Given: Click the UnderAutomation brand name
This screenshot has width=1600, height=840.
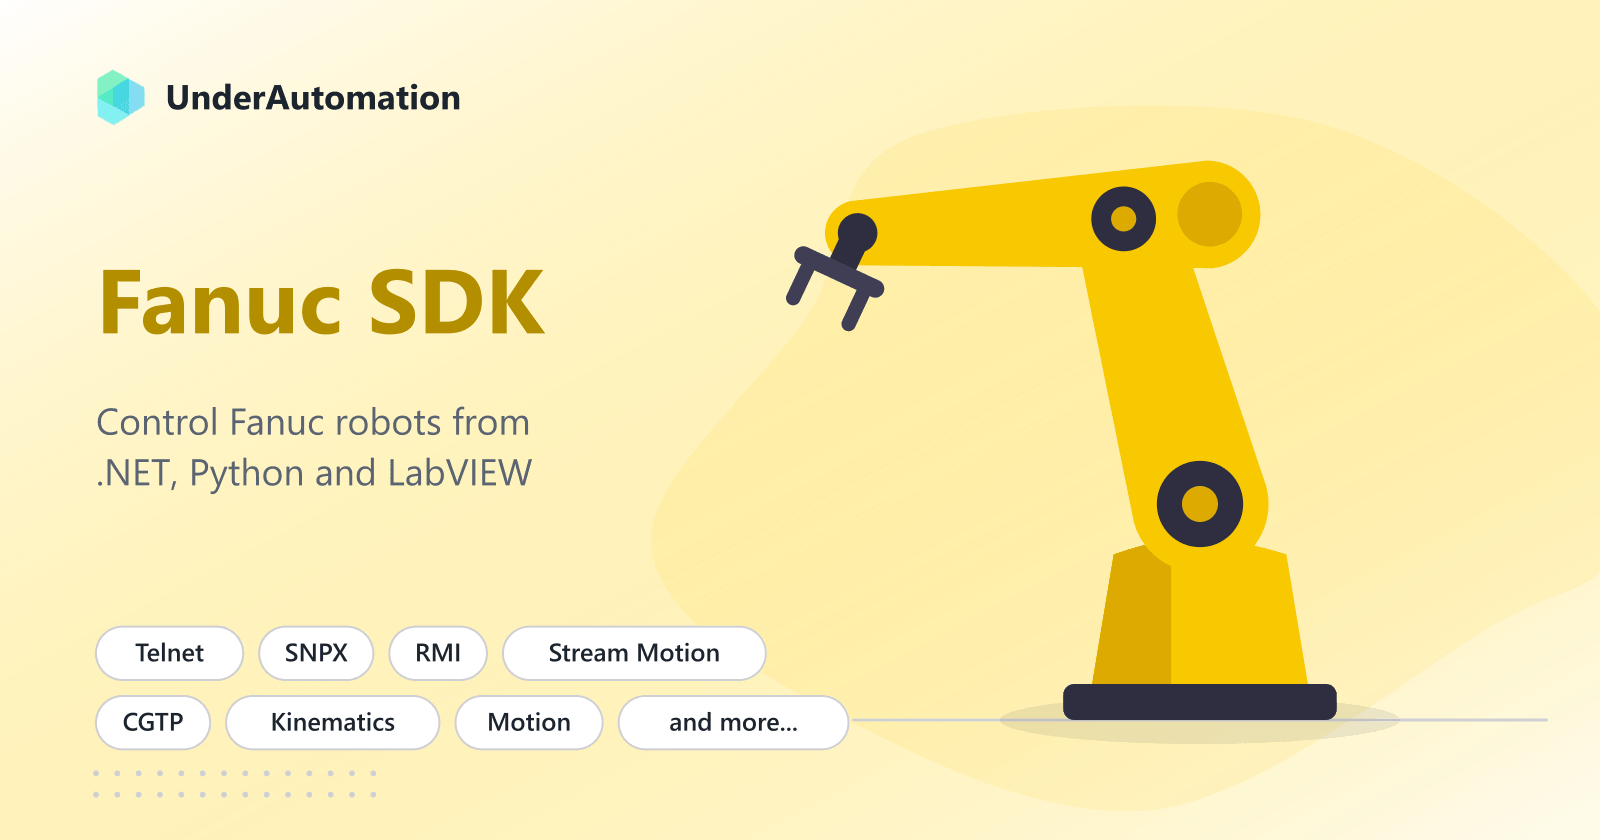Looking at the screenshot, I should click(313, 98).
